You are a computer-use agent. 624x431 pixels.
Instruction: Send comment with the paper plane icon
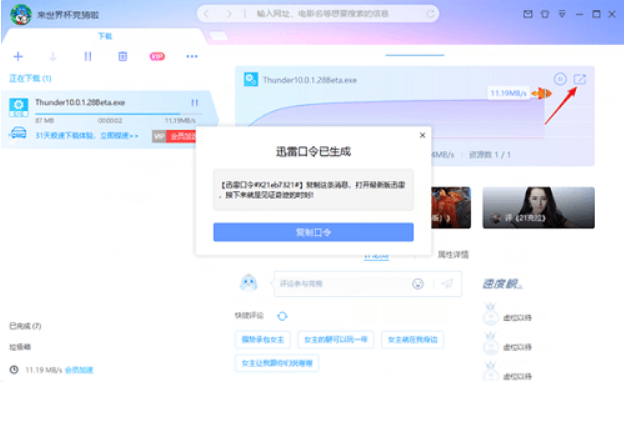point(447,284)
